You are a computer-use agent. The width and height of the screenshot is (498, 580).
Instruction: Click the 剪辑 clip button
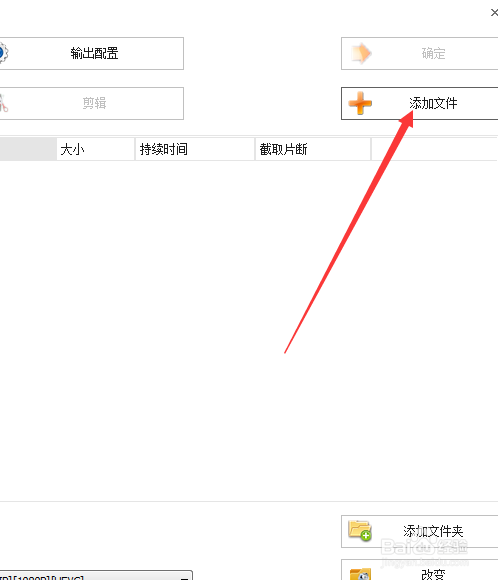(91, 103)
